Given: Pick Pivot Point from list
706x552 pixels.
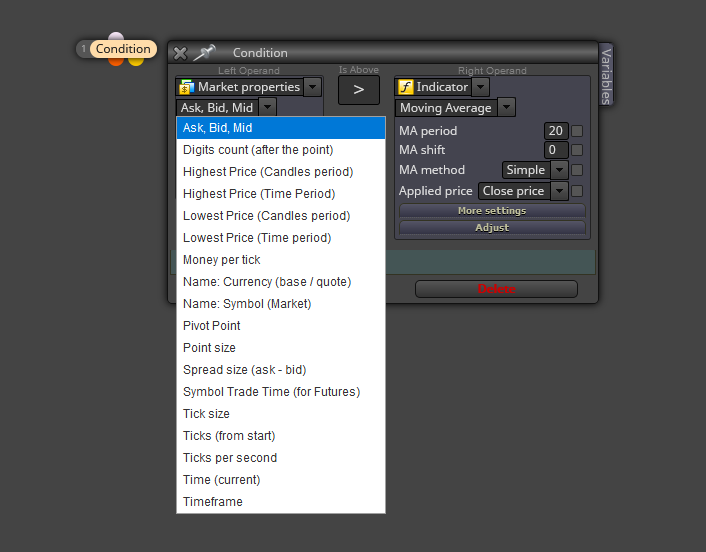Looking at the screenshot, I should [x=281, y=326].
